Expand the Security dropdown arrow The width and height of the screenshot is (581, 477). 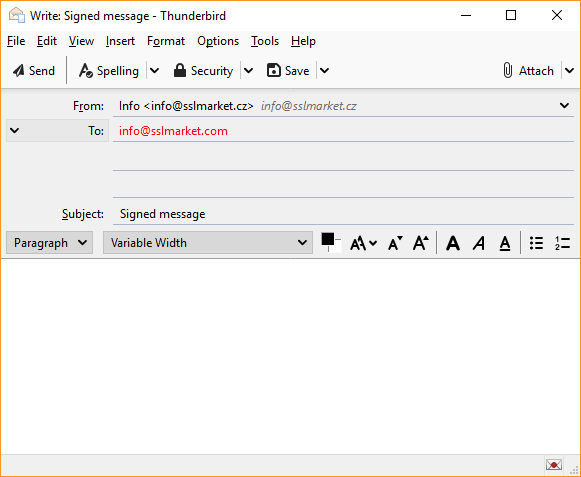click(x=249, y=70)
